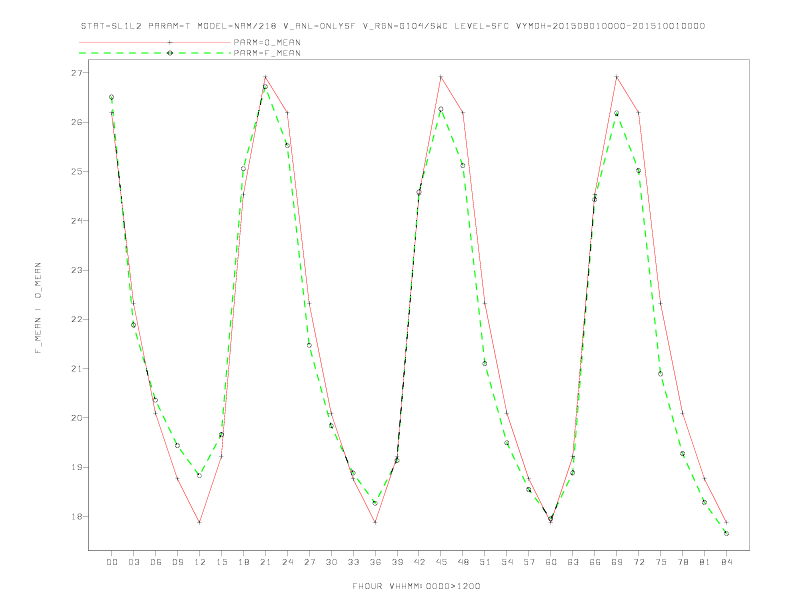Click y-axis tick value 19

(76, 467)
